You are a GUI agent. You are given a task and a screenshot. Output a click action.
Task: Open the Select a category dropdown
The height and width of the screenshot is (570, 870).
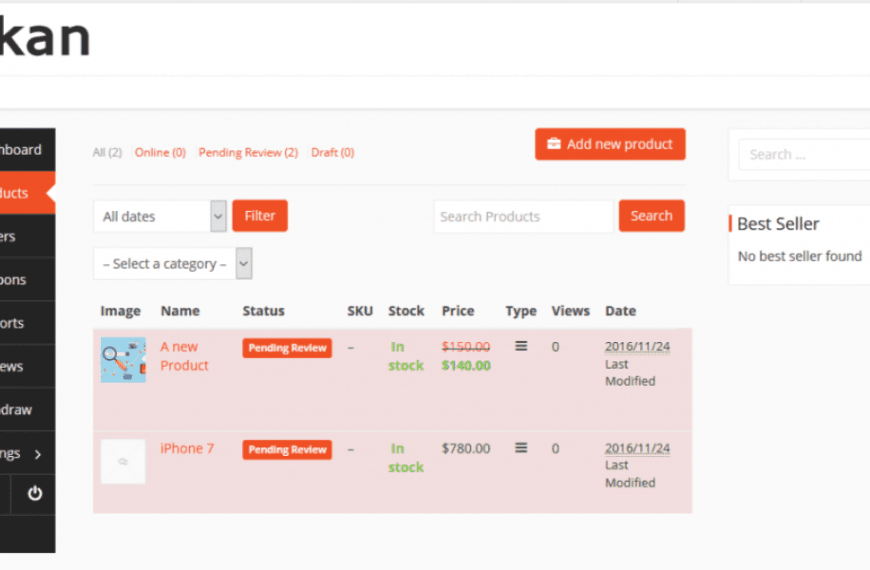172,264
